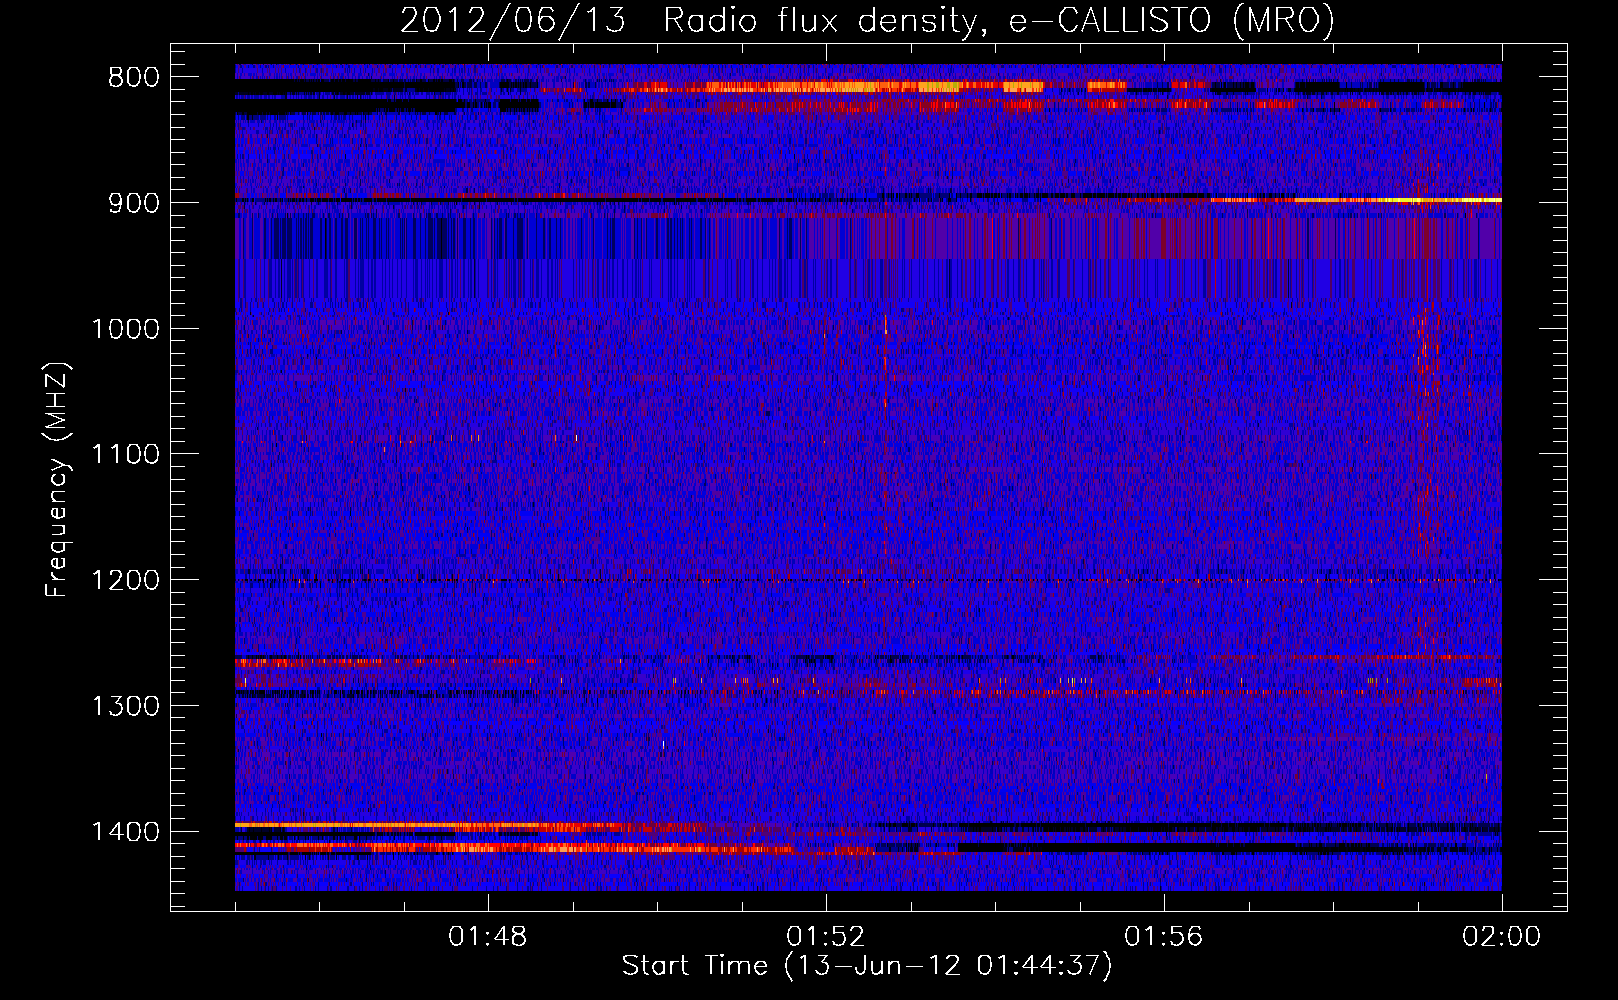Click the 1200 MHz frequency axis label
This screenshot has width=1618, height=1000.
coord(125,581)
